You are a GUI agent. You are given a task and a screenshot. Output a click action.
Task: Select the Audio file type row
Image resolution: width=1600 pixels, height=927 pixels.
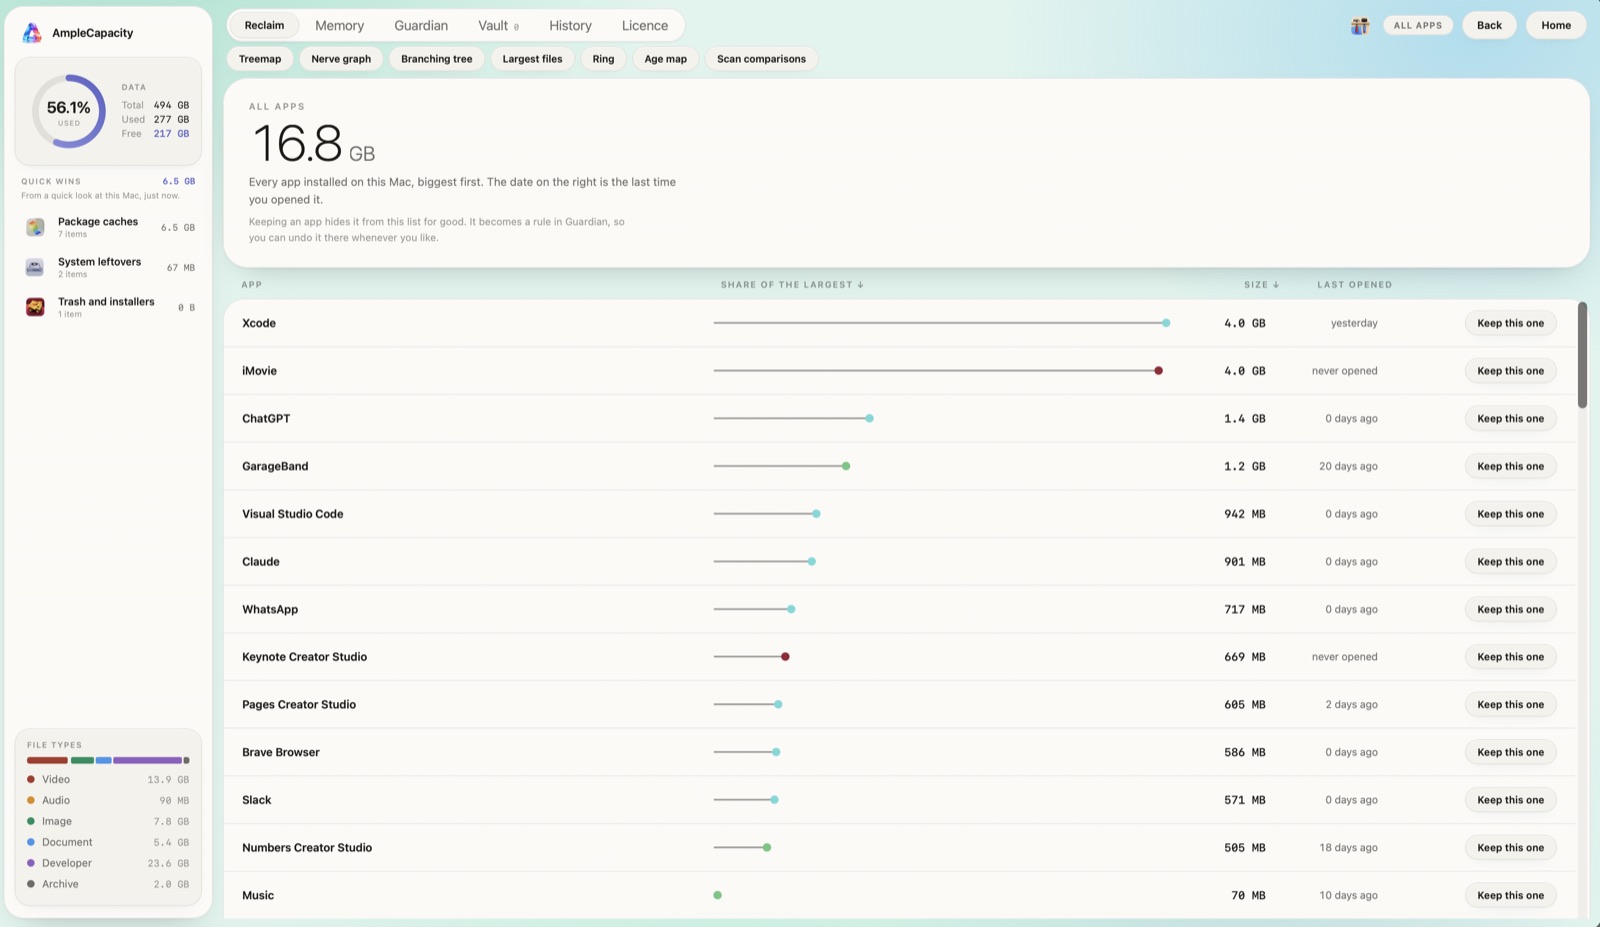(108, 800)
